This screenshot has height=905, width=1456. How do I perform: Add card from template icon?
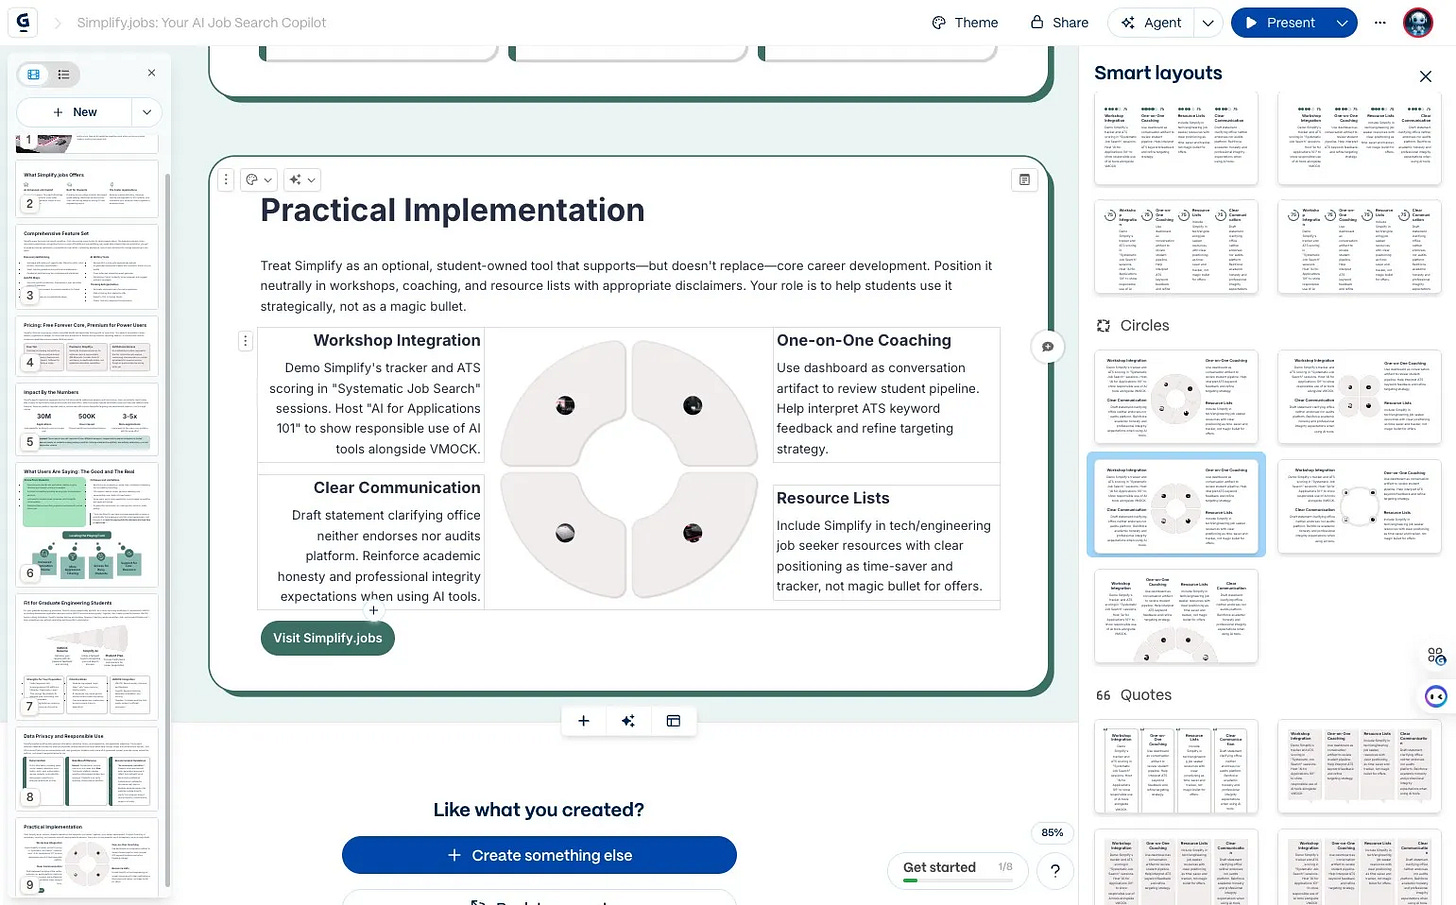coord(673,721)
